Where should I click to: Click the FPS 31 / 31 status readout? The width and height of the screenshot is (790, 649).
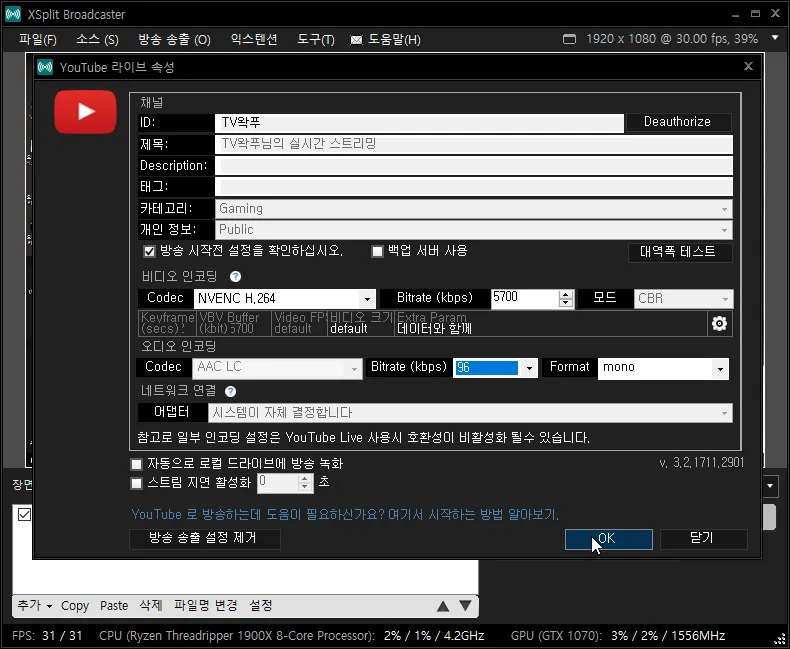pyautogui.click(x=47, y=635)
